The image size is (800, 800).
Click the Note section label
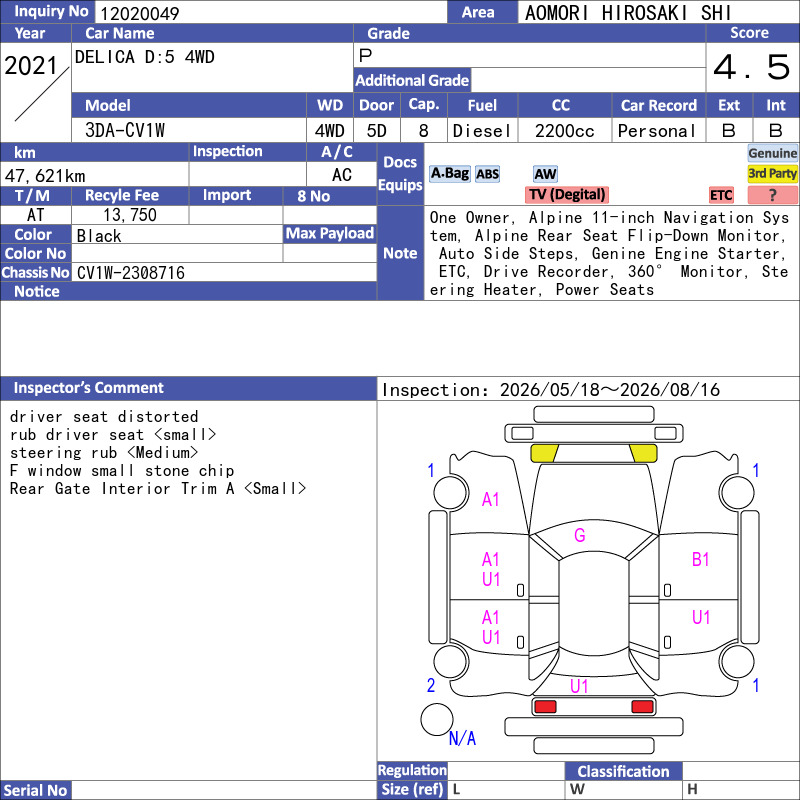(400, 253)
